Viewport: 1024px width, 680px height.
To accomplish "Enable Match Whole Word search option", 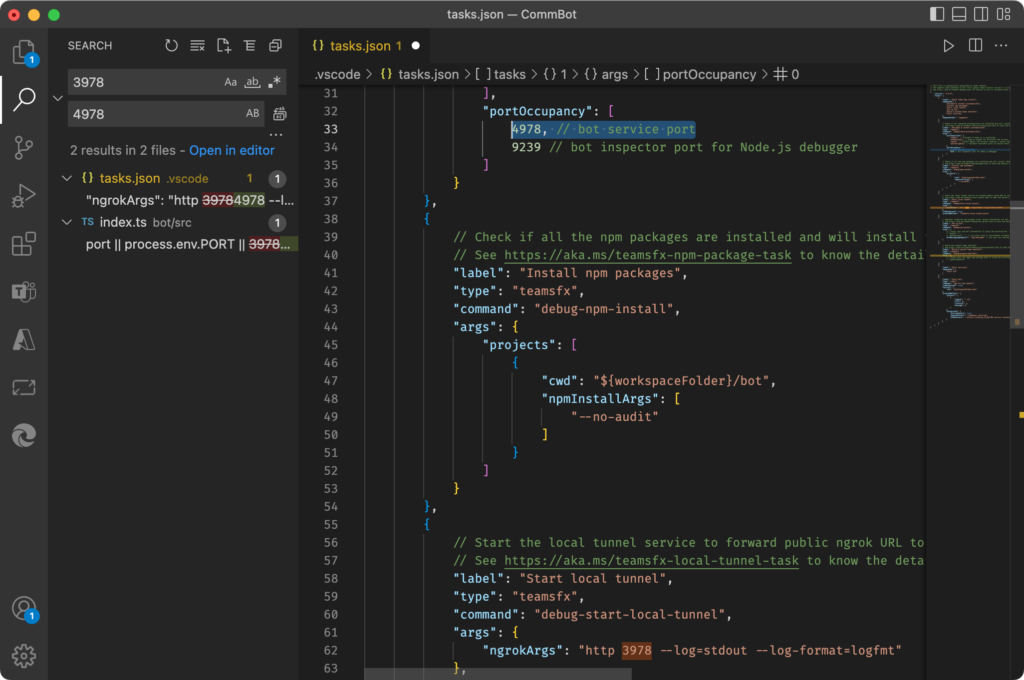I will 254,83.
